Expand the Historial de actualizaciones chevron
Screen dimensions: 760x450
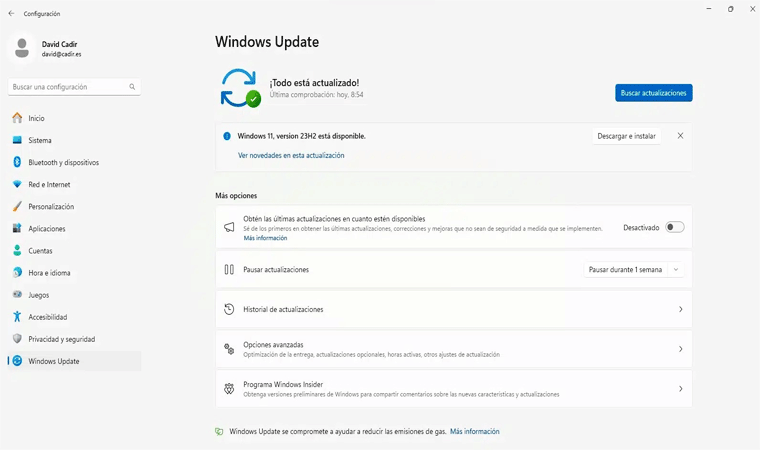coord(681,309)
